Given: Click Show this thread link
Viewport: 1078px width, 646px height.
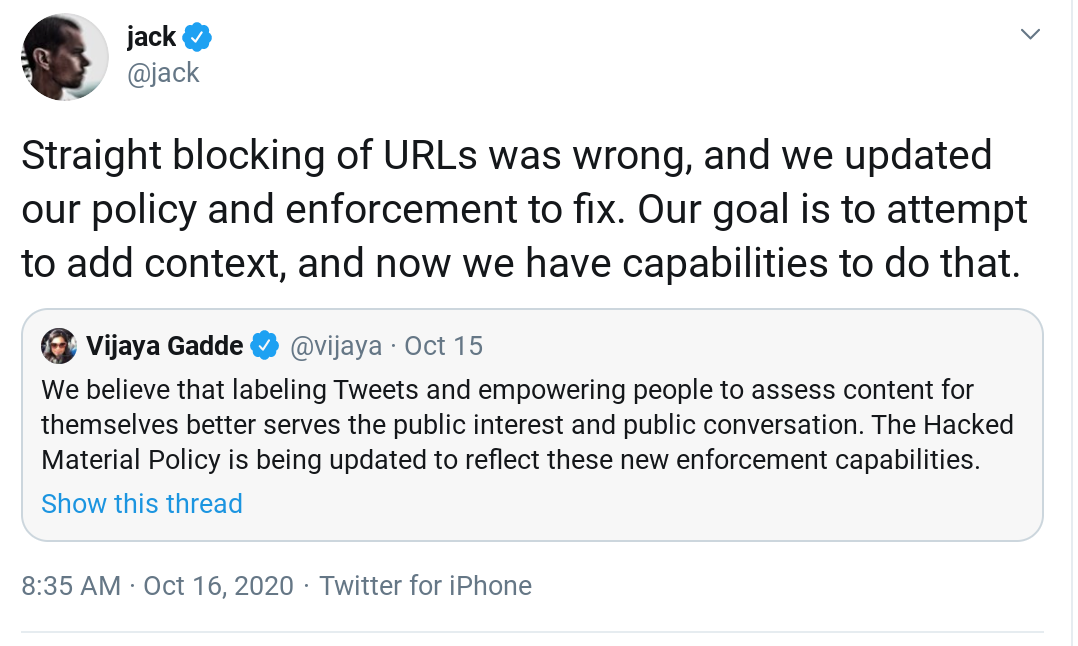Looking at the screenshot, I should (142, 504).
